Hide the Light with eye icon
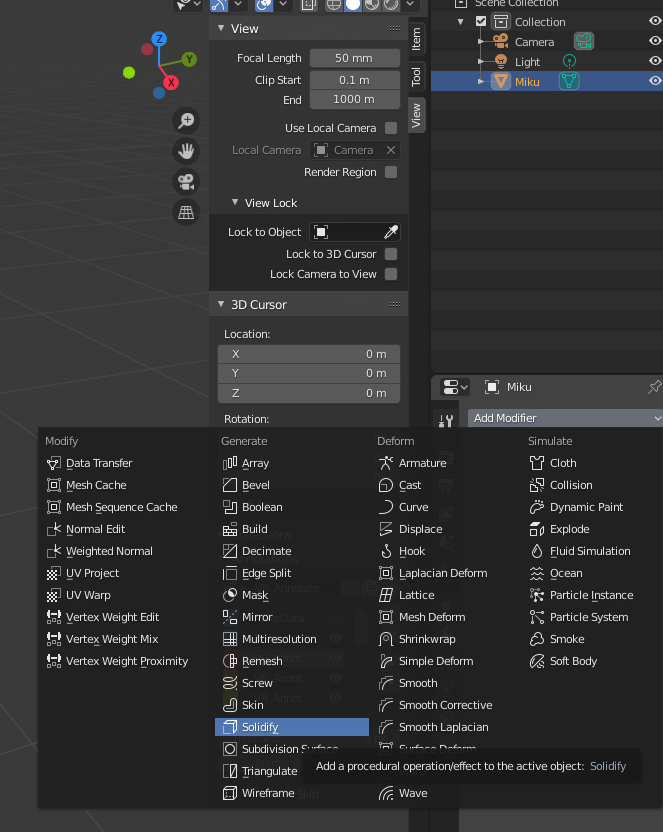663x832 pixels. 655,61
